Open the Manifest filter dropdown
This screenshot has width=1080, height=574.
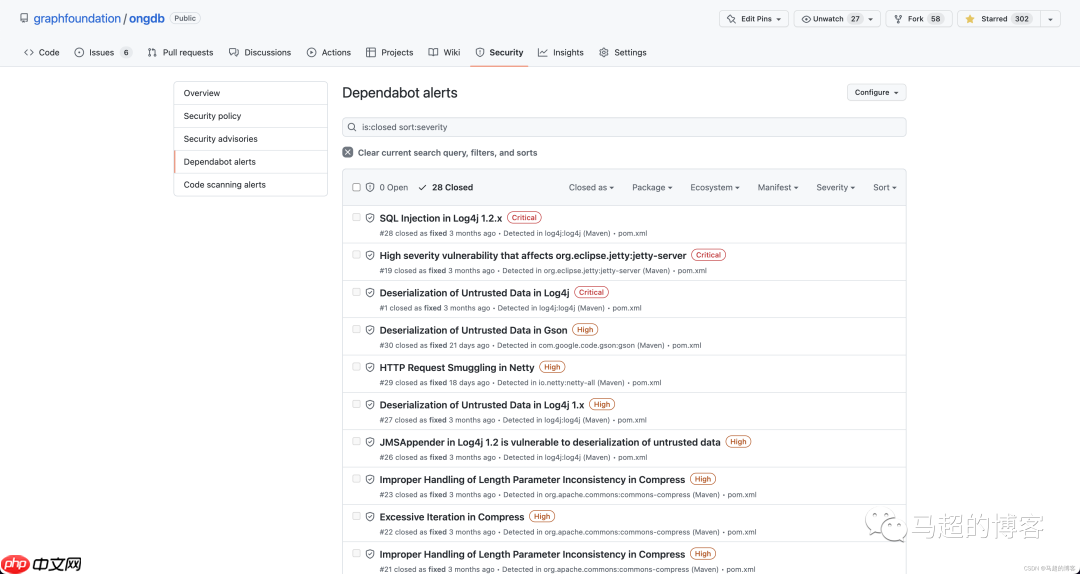[778, 187]
